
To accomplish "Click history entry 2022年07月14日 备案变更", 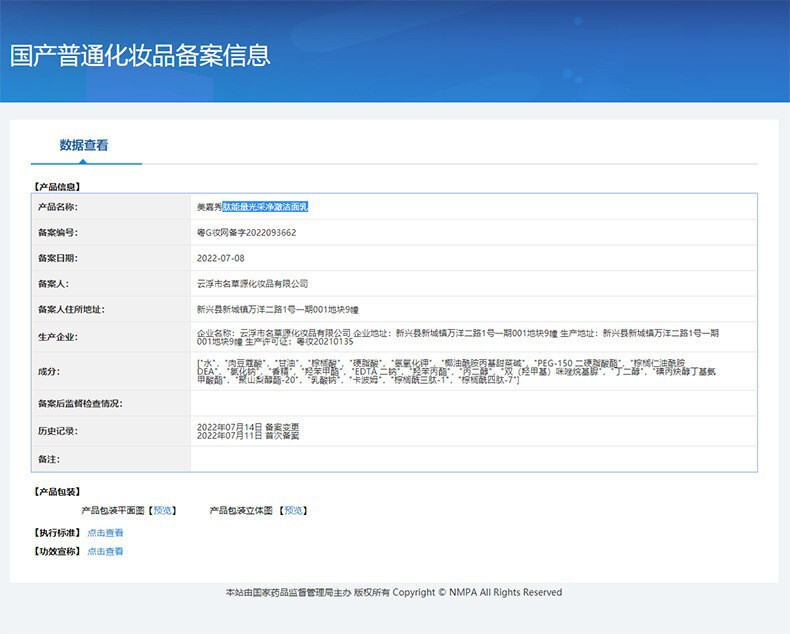I will click(248, 427).
